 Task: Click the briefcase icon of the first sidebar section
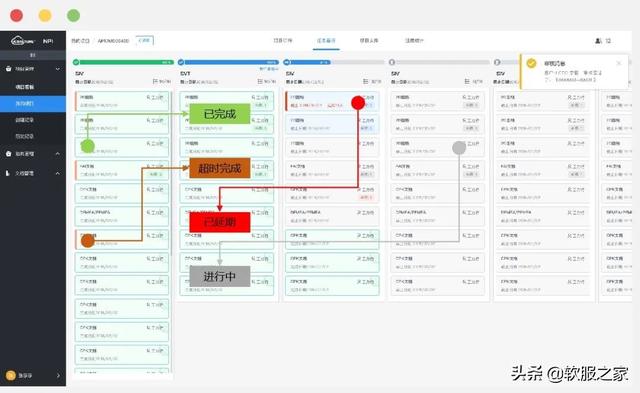pos(9,69)
